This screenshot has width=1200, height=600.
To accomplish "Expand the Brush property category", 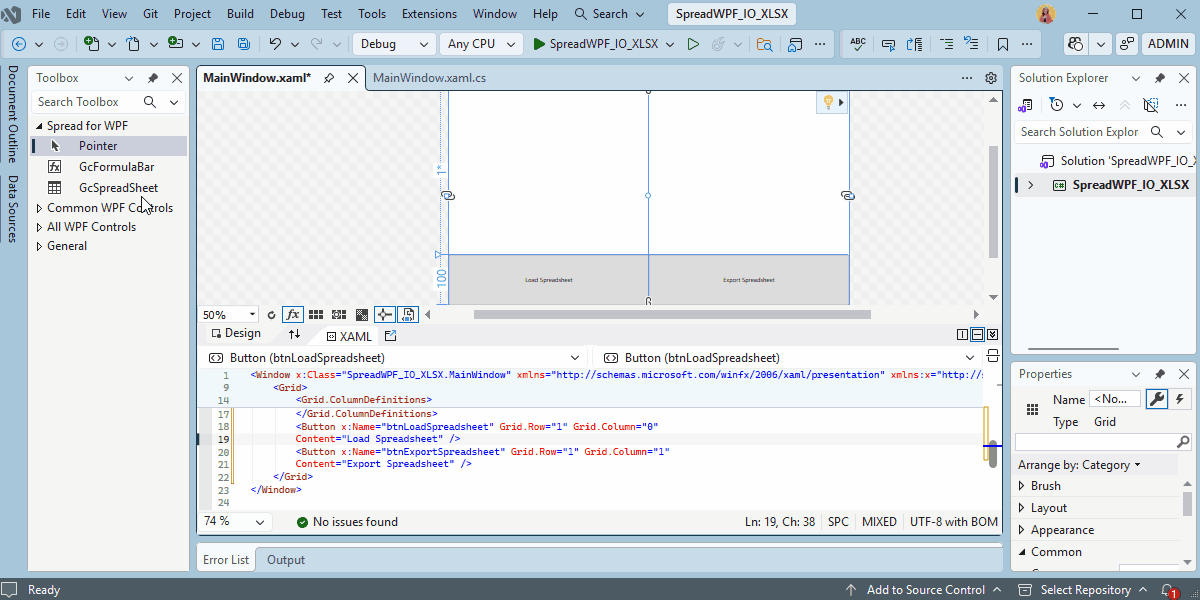I will (1021, 486).
